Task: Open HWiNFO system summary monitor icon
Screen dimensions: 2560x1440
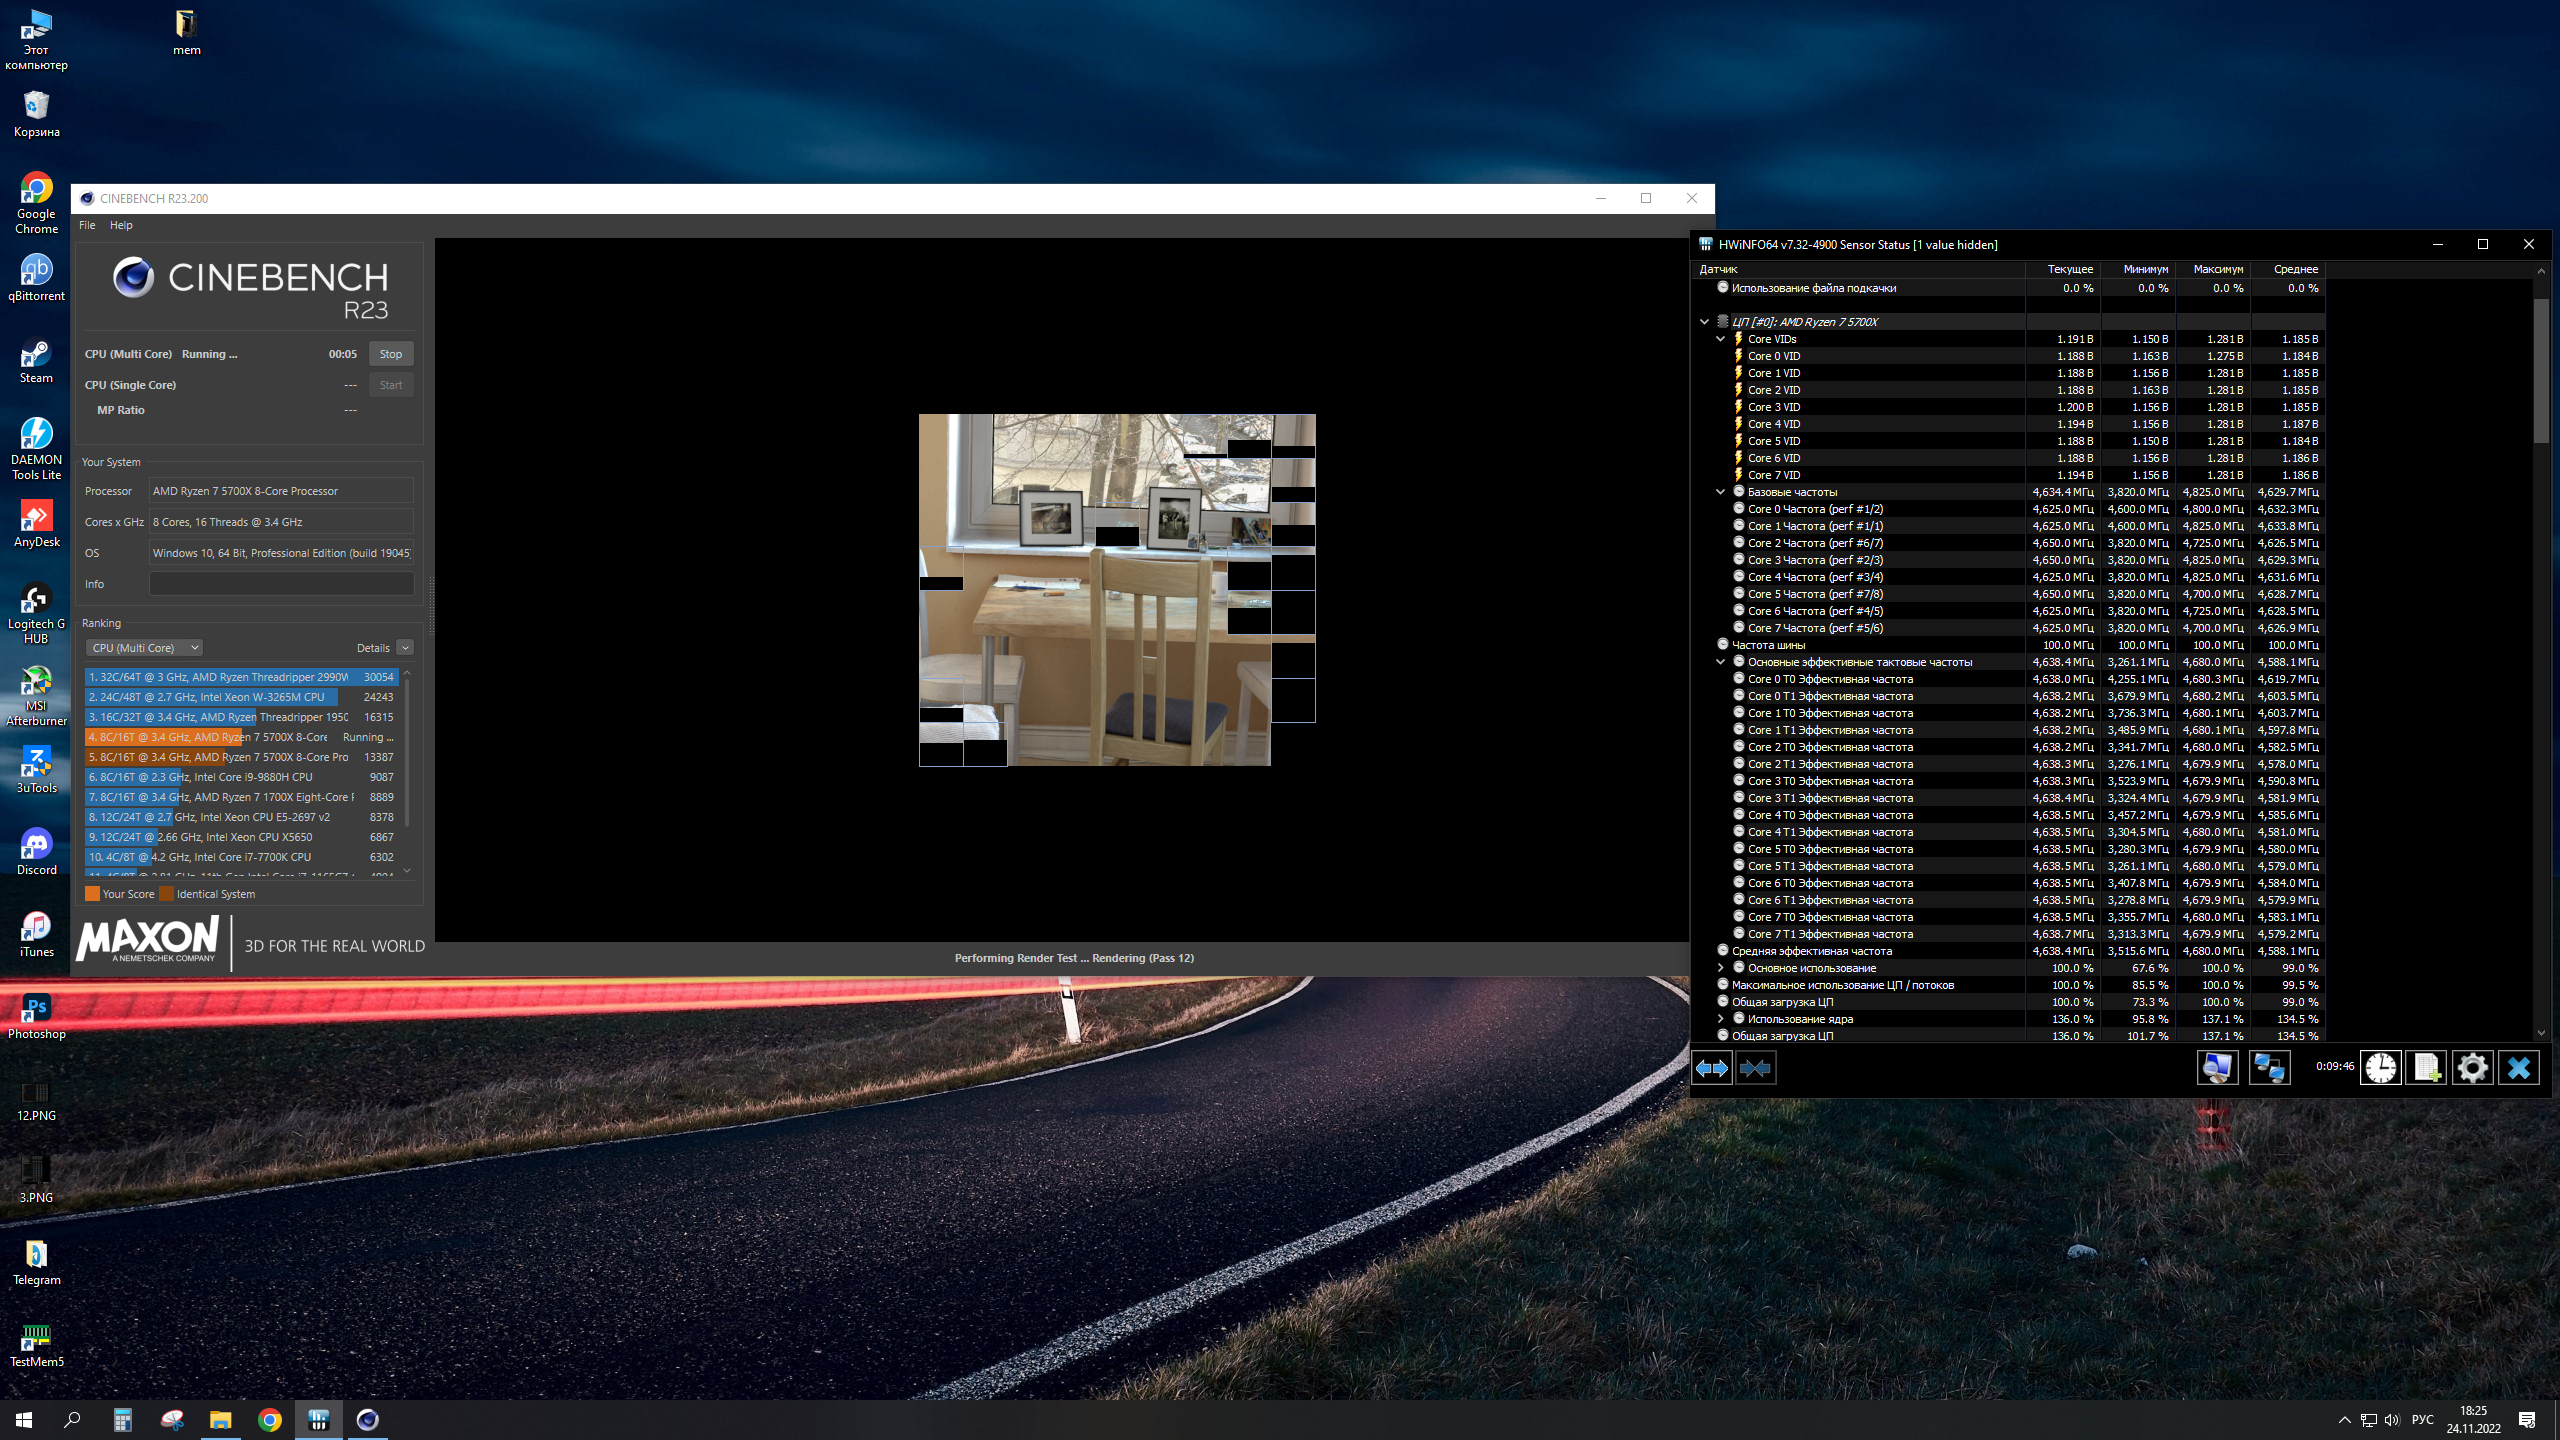Action: click(2217, 1068)
